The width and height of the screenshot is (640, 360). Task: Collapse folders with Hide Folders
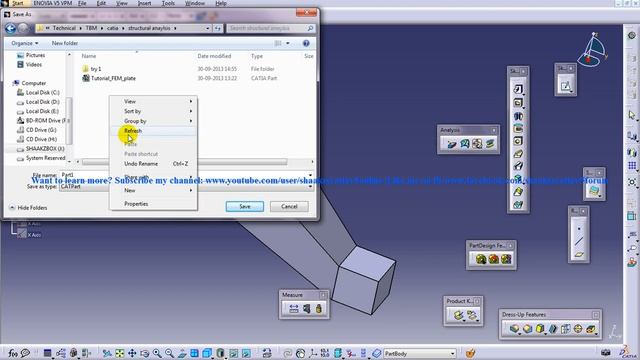[x=28, y=208]
